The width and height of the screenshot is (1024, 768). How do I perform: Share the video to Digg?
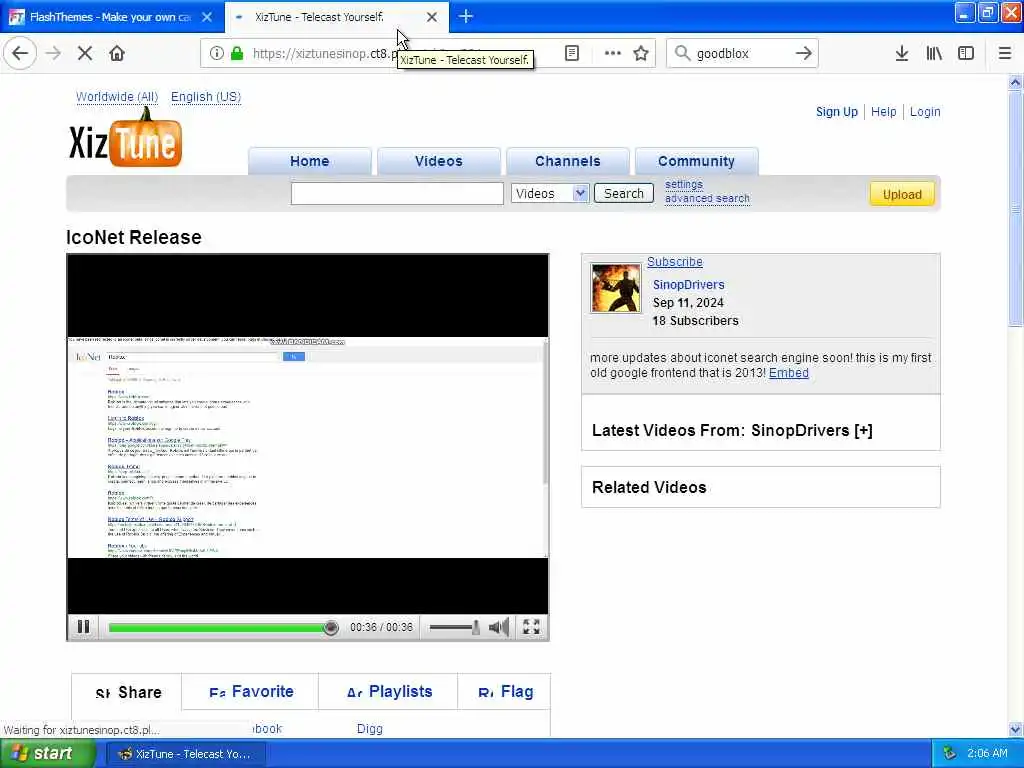[370, 729]
